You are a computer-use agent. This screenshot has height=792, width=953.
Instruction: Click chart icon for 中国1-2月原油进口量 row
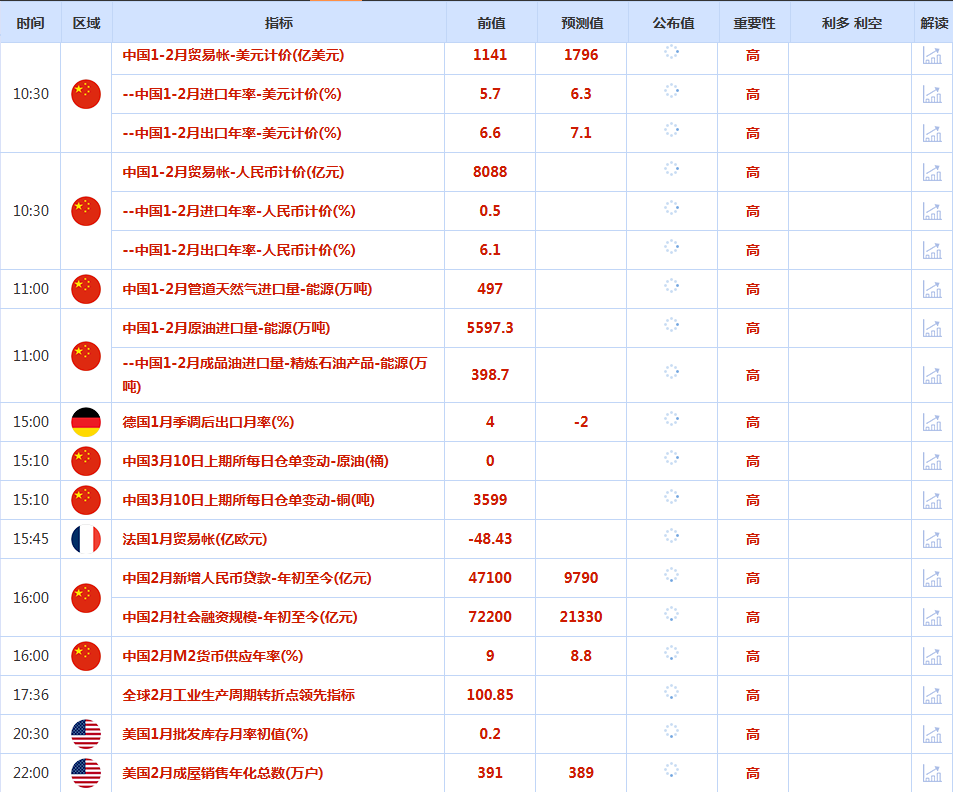point(932,328)
